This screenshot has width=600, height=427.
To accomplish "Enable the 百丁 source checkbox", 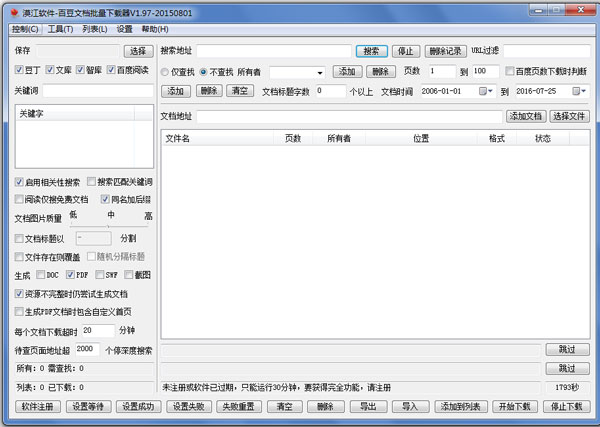I will [x=20, y=70].
